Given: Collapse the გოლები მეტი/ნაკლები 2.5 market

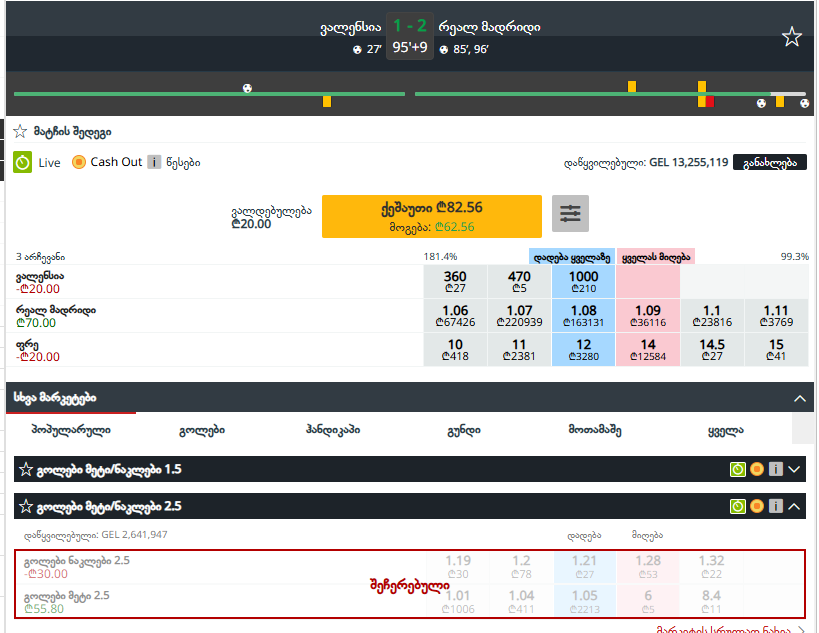Looking at the screenshot, I should [x=794, y=506].
